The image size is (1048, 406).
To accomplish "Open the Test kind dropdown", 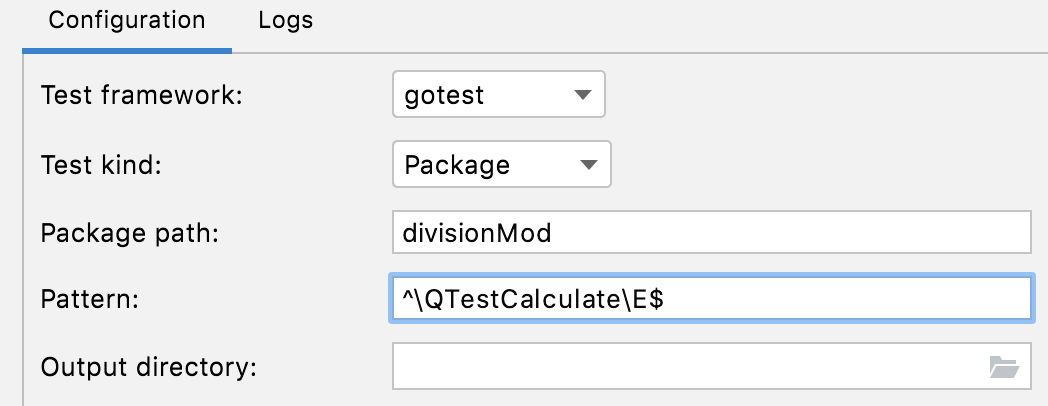I will (x=501, y=165).
